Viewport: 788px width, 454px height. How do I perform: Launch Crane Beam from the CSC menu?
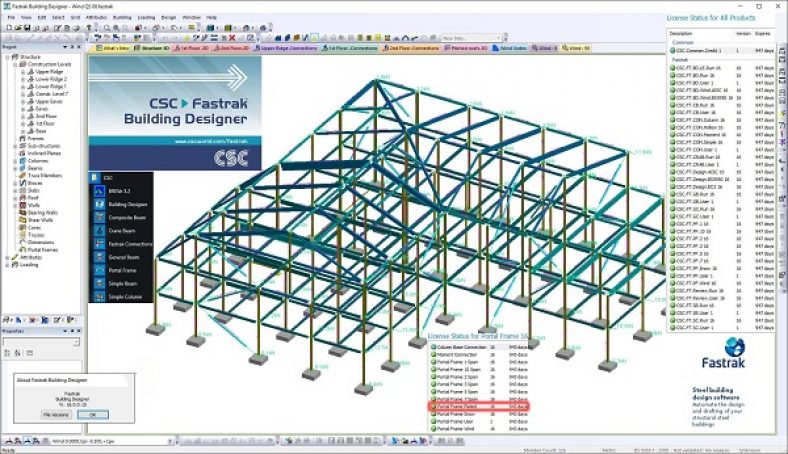pyautogui.click(x=122, y=231)
